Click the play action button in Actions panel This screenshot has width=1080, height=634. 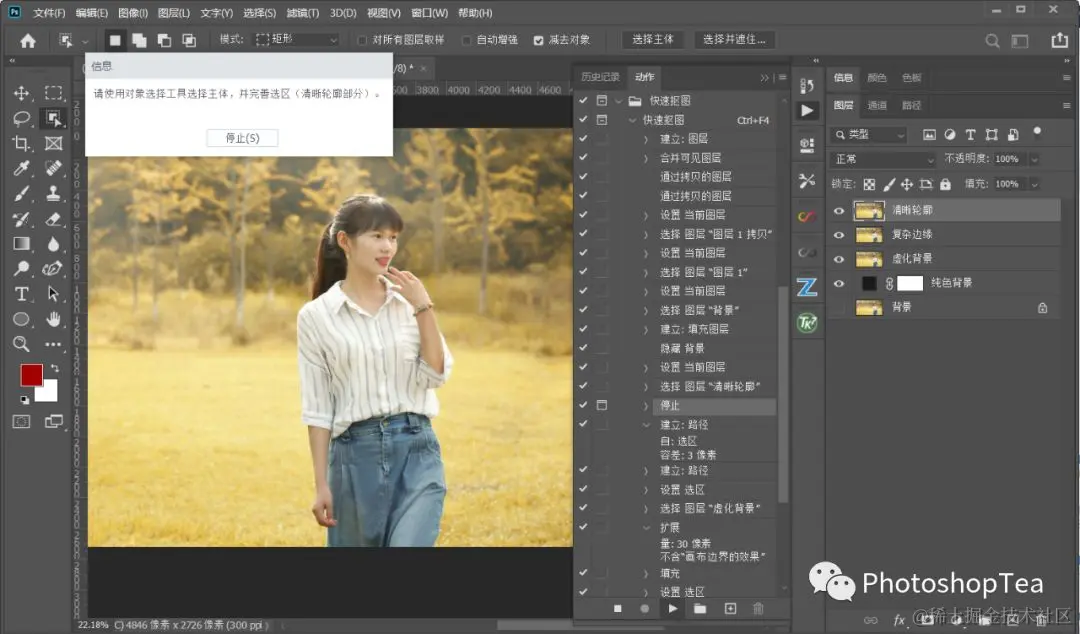click(672, 609)
